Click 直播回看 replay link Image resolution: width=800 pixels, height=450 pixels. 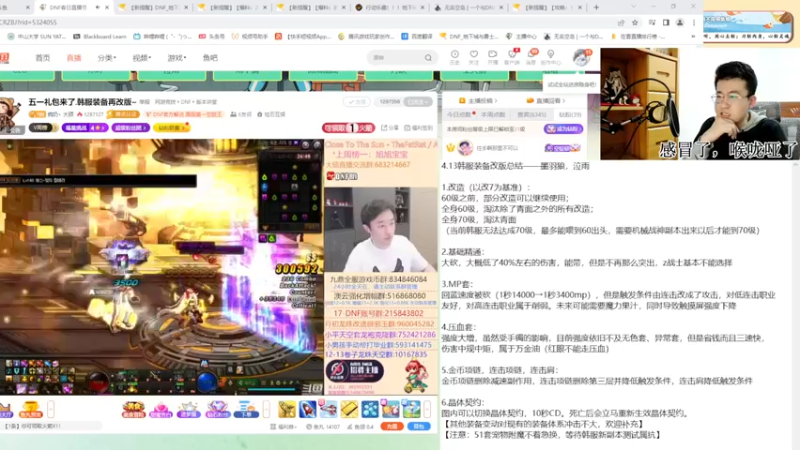coord(547,101)
